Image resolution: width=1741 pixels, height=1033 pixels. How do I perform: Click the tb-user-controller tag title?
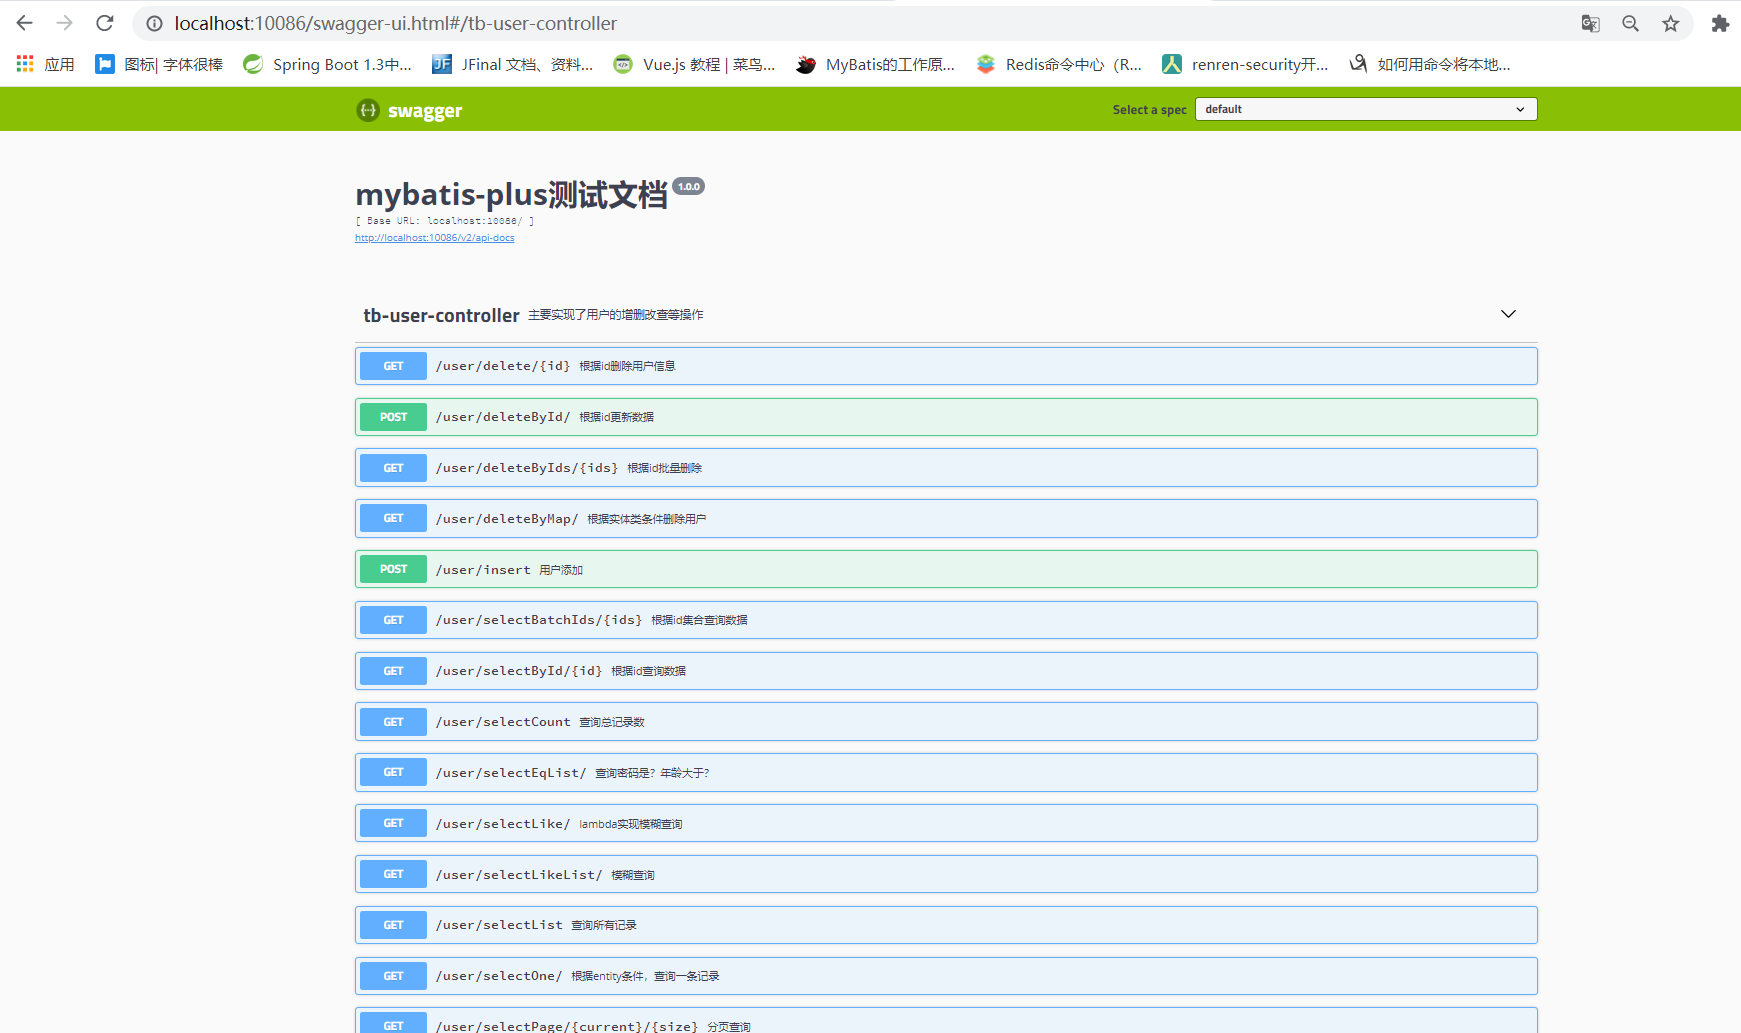[x=441, y=315]
